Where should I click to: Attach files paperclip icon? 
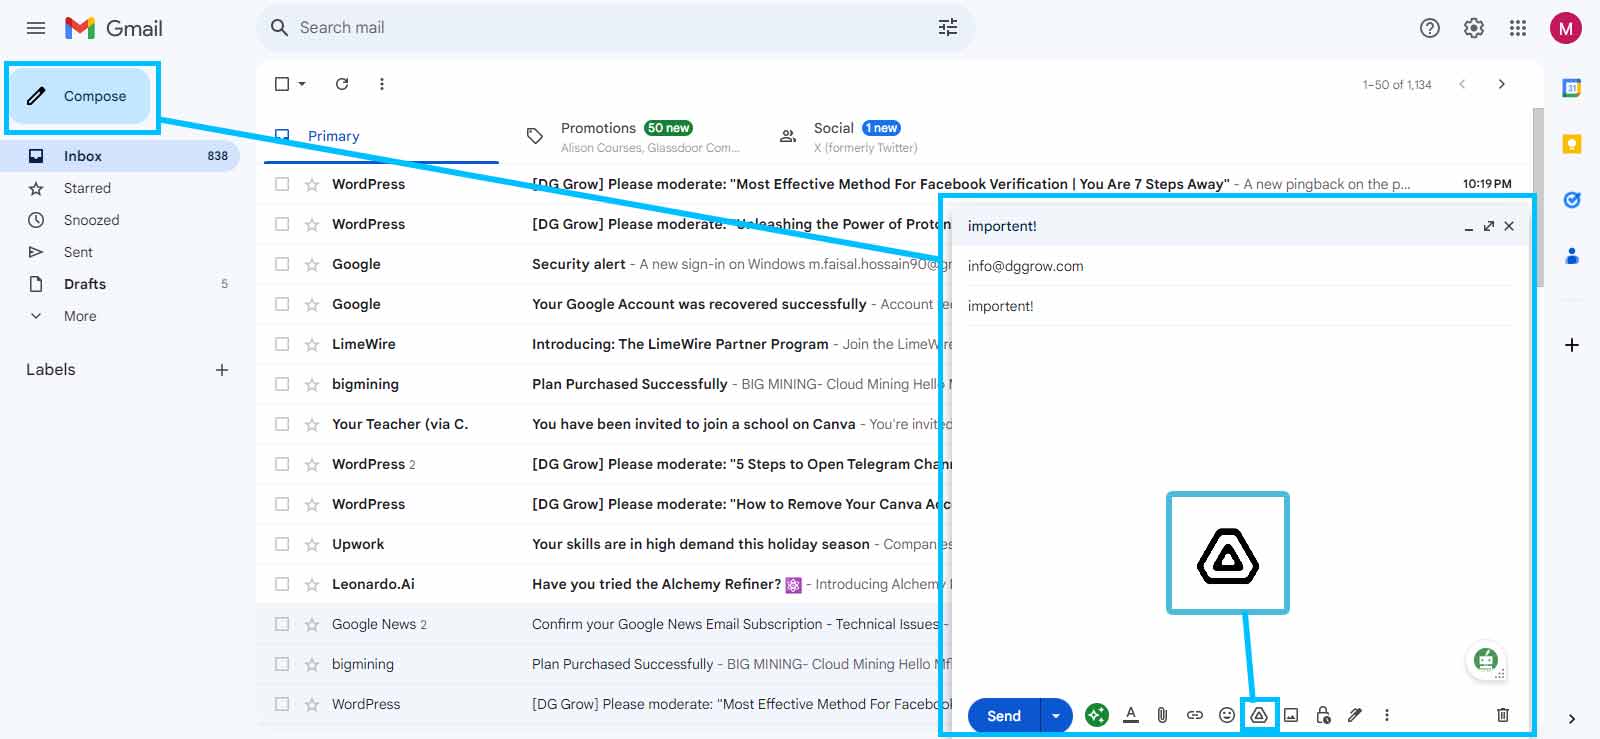pyautogui.click(x=1162, y=715)
